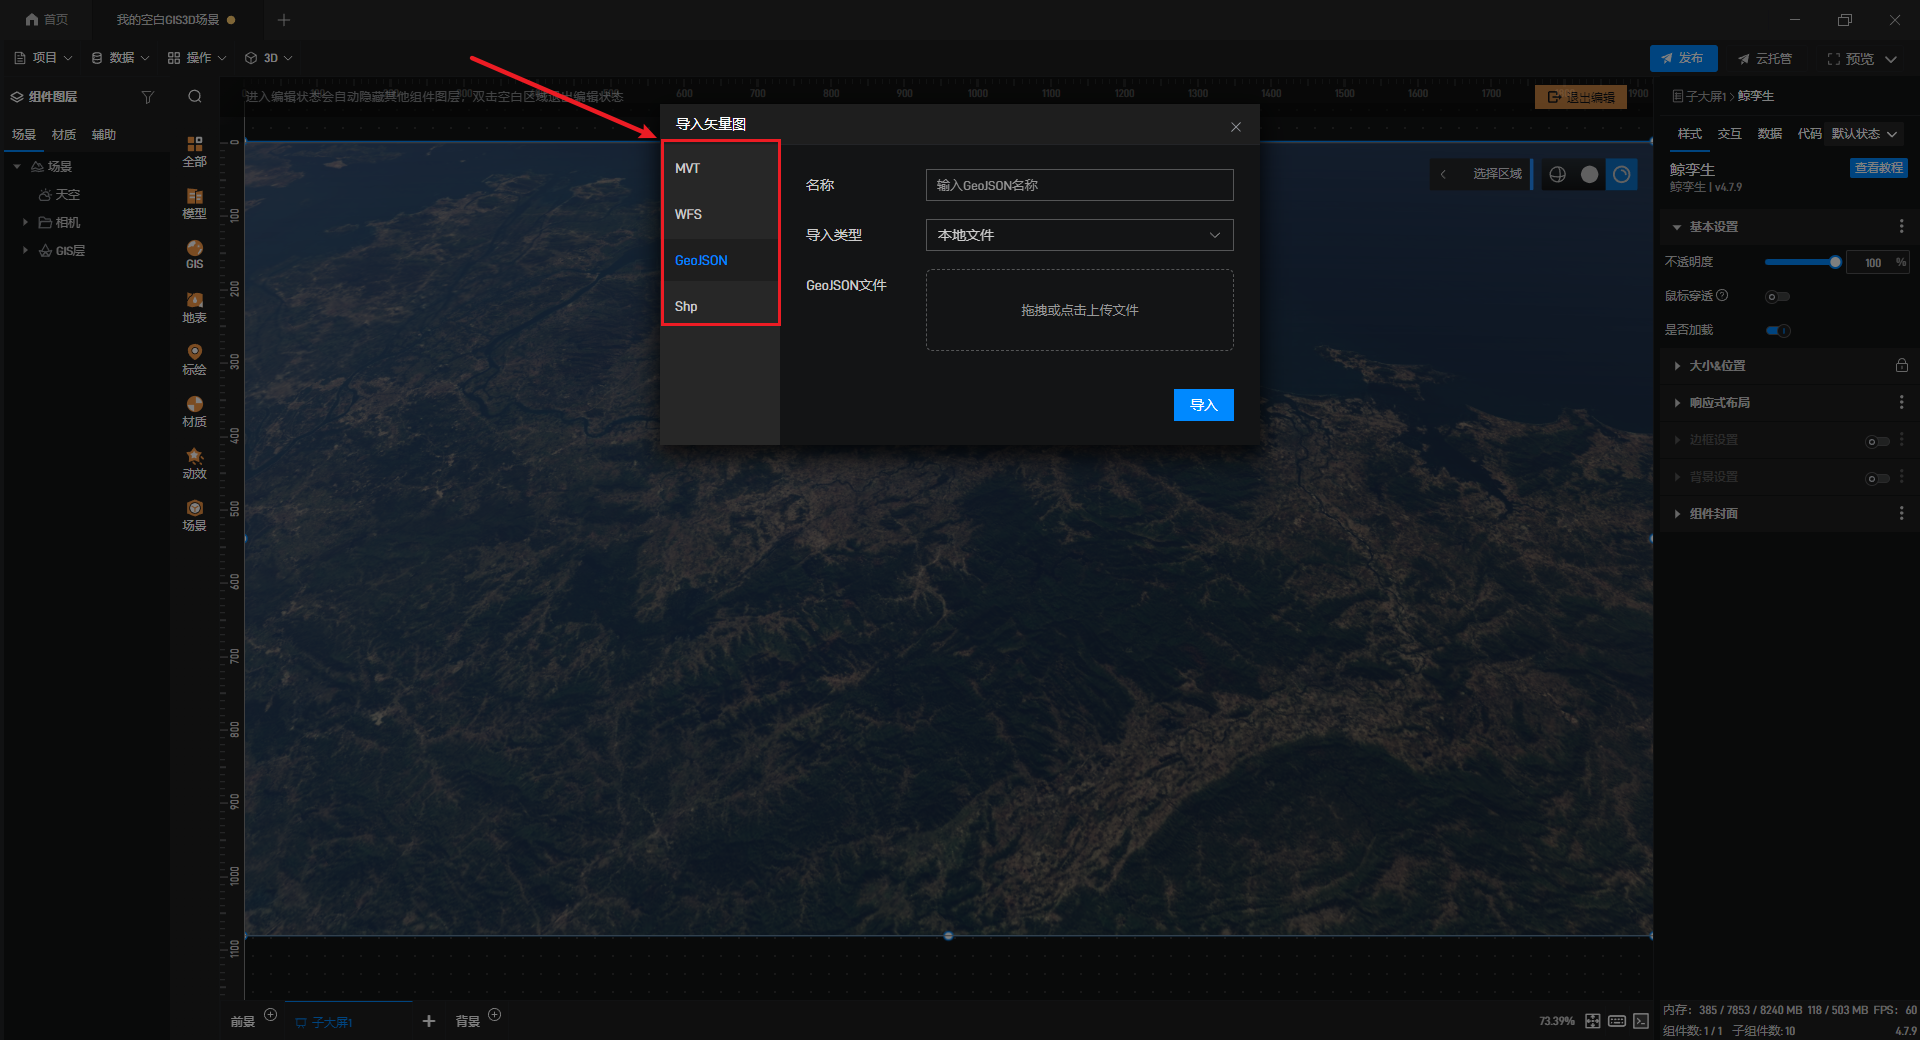Enable the 边框设置 toggle

click(1877, 441)
